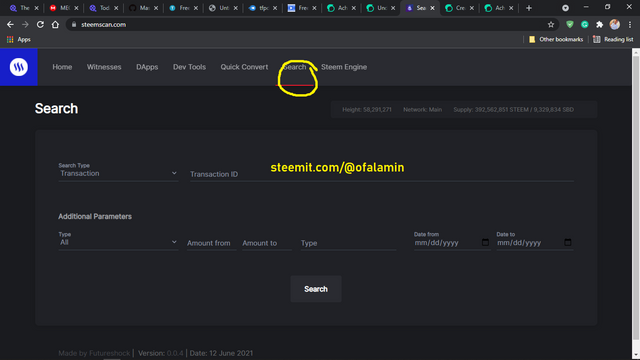The width and height of the screenshot is (640, 360).
Task: Click the Type text input field
Action: point(348,243)
